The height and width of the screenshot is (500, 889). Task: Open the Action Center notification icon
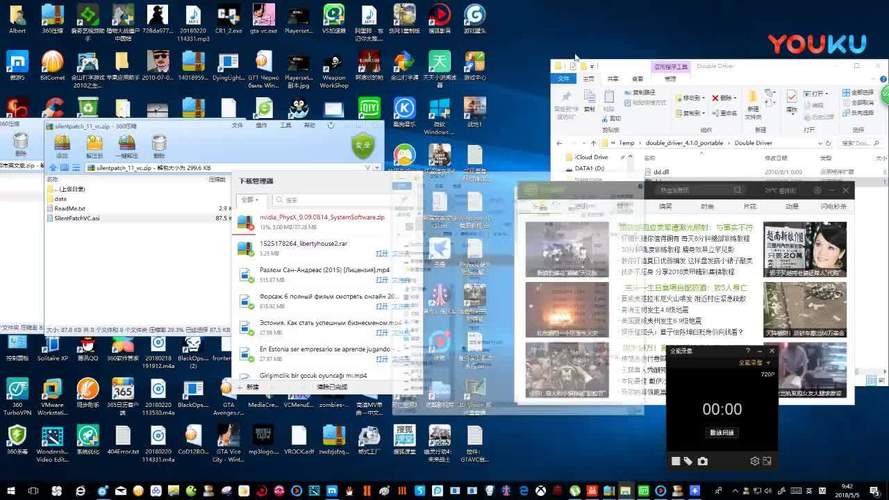click(x=874, y=491)
